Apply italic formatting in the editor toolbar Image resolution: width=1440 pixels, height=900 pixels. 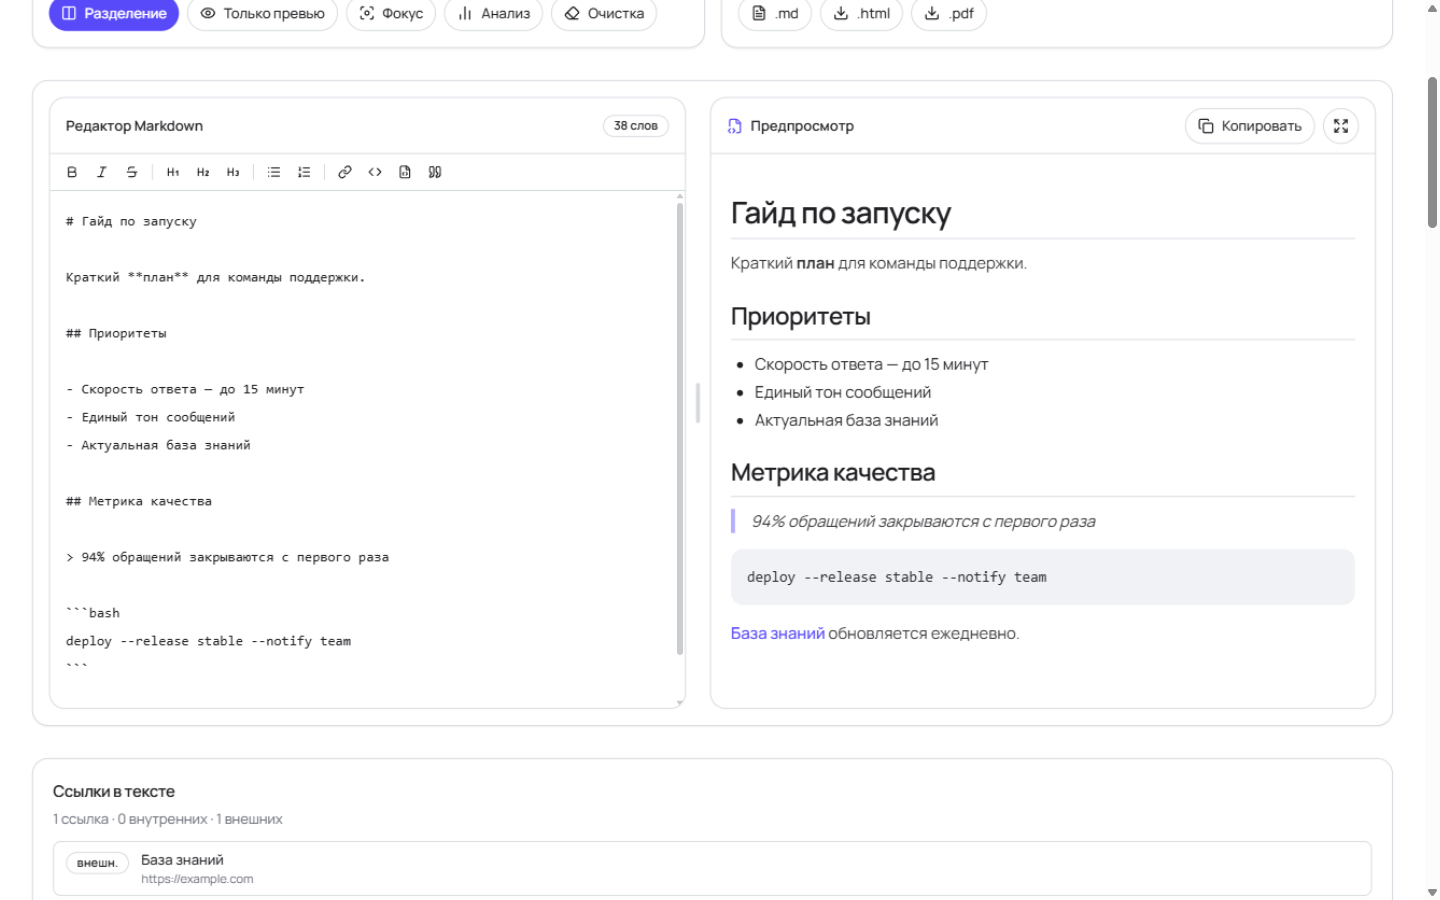tap(102, 172)
